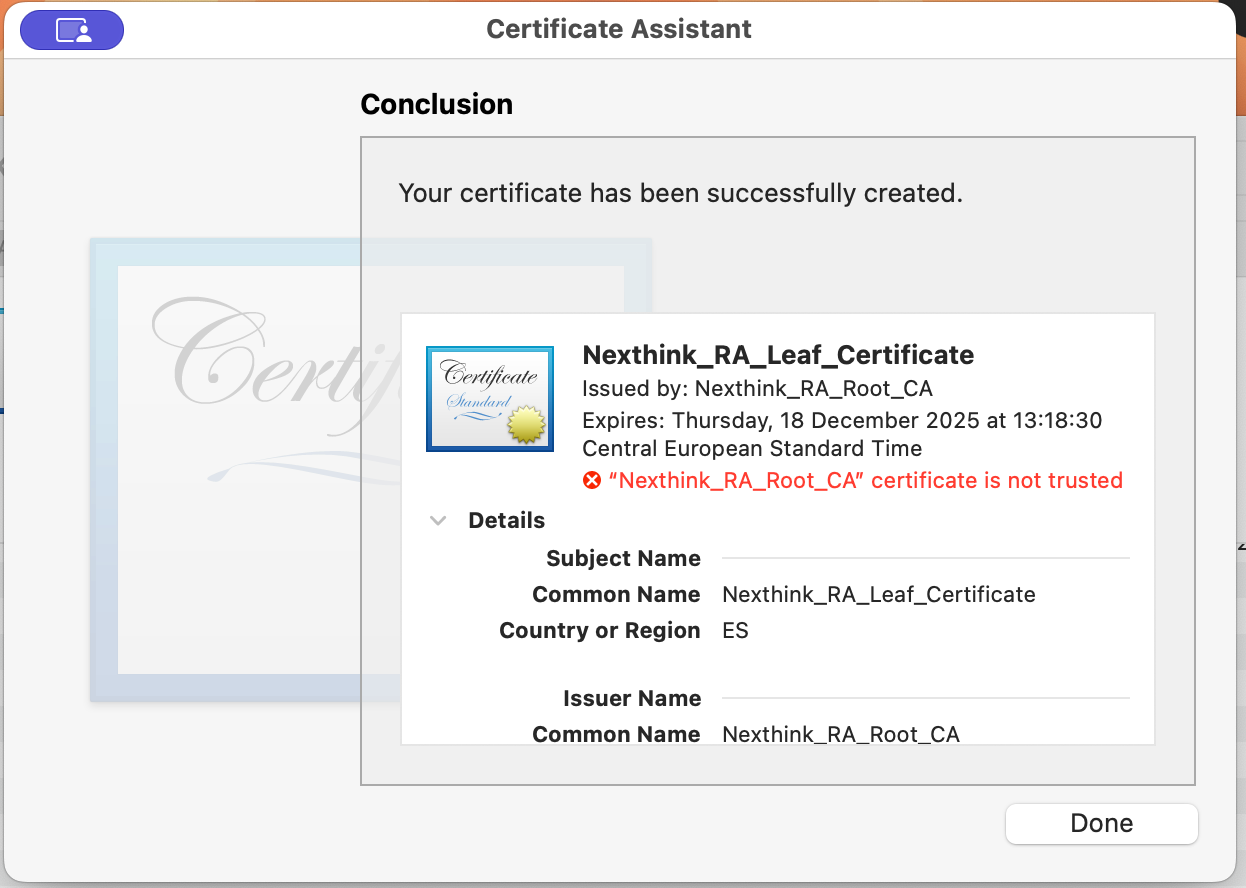Click the "successfully created" confirmation message
This screenshot has width=1246, height=888.
coord(680,193)
